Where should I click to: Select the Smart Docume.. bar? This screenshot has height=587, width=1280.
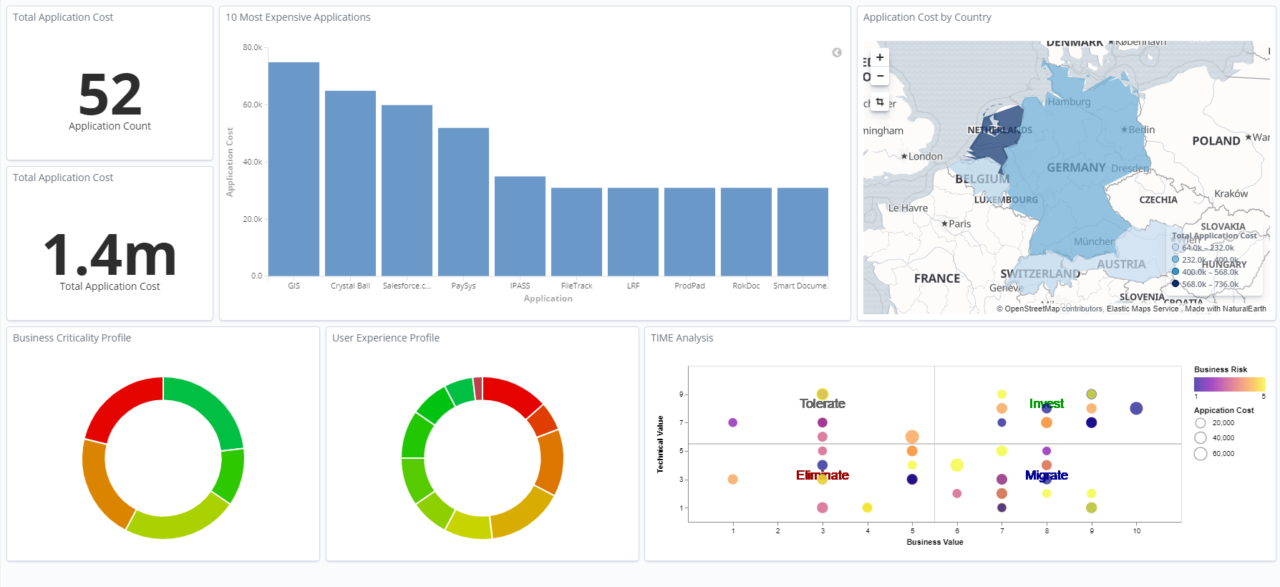[x=802, y=232]
